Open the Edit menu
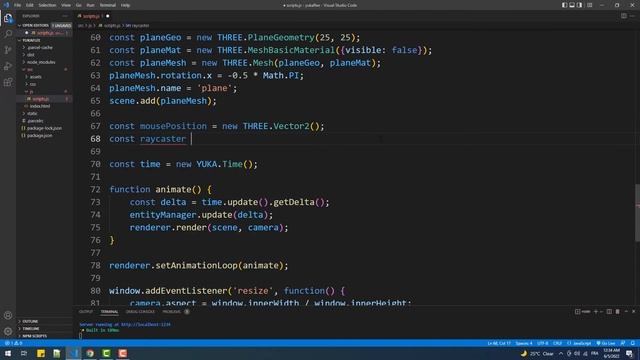 coord(30,5)
